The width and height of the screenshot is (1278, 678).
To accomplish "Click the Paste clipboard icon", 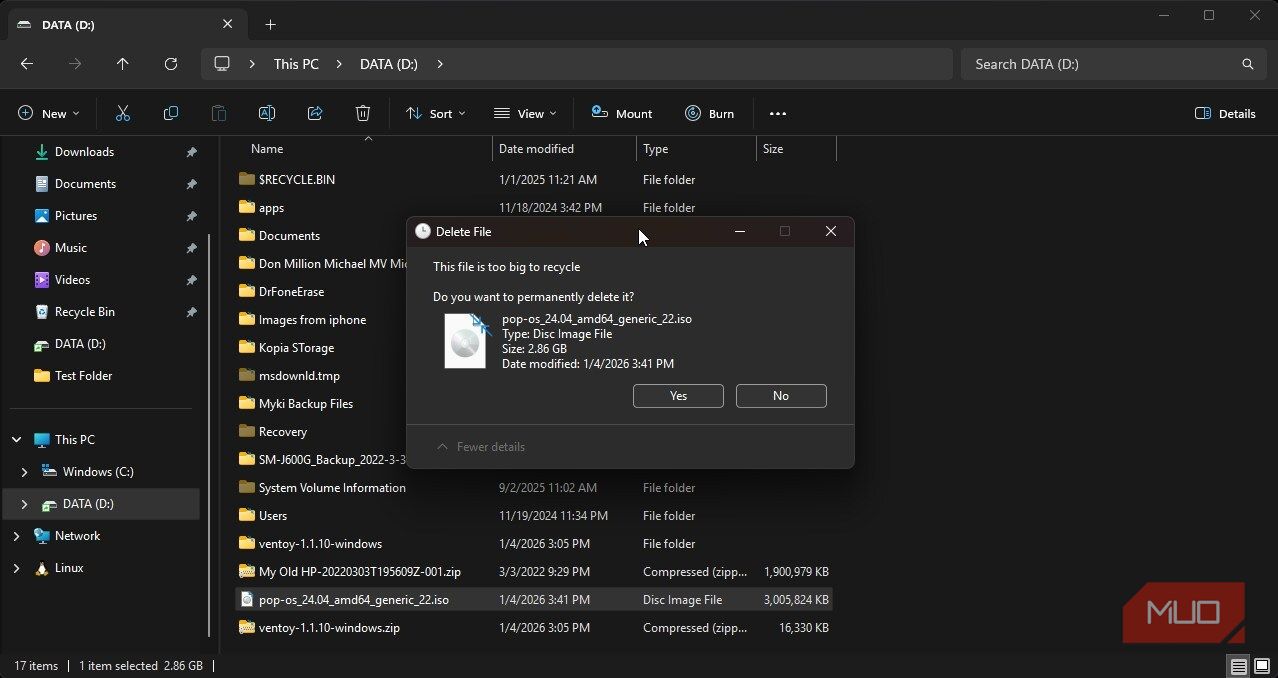I will point(219,114).
